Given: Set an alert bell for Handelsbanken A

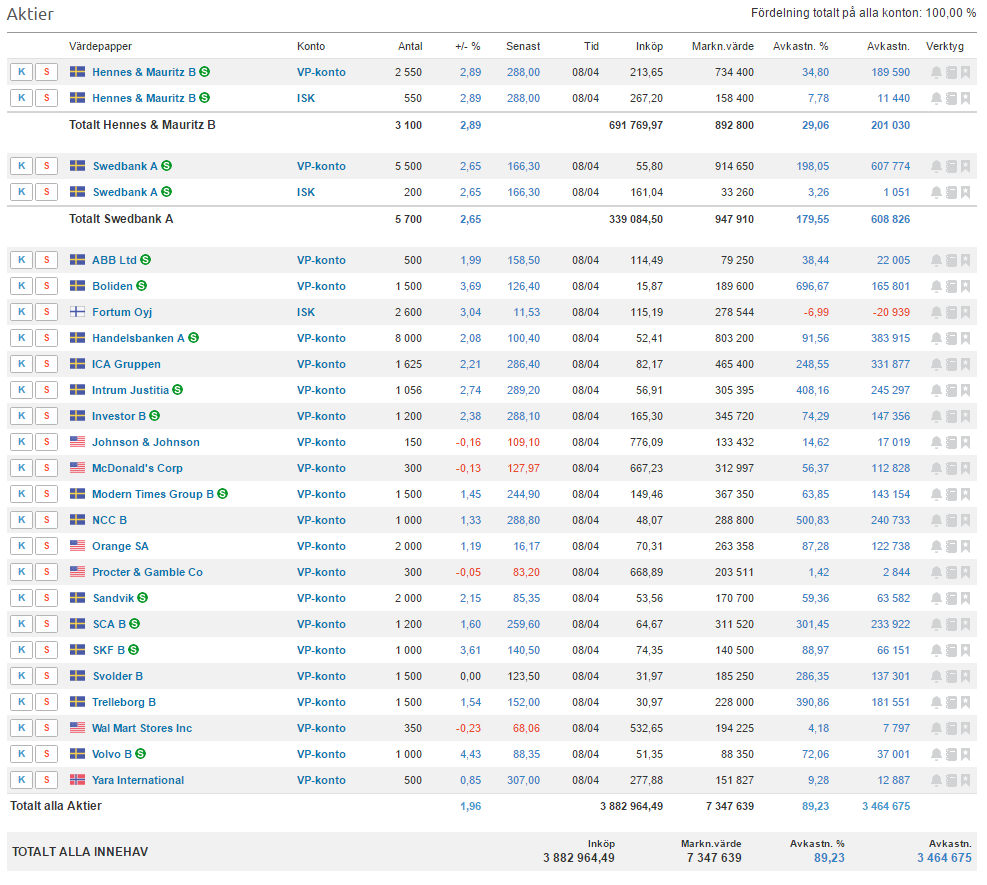Looking at the screenshot, I should click(936, 338).
